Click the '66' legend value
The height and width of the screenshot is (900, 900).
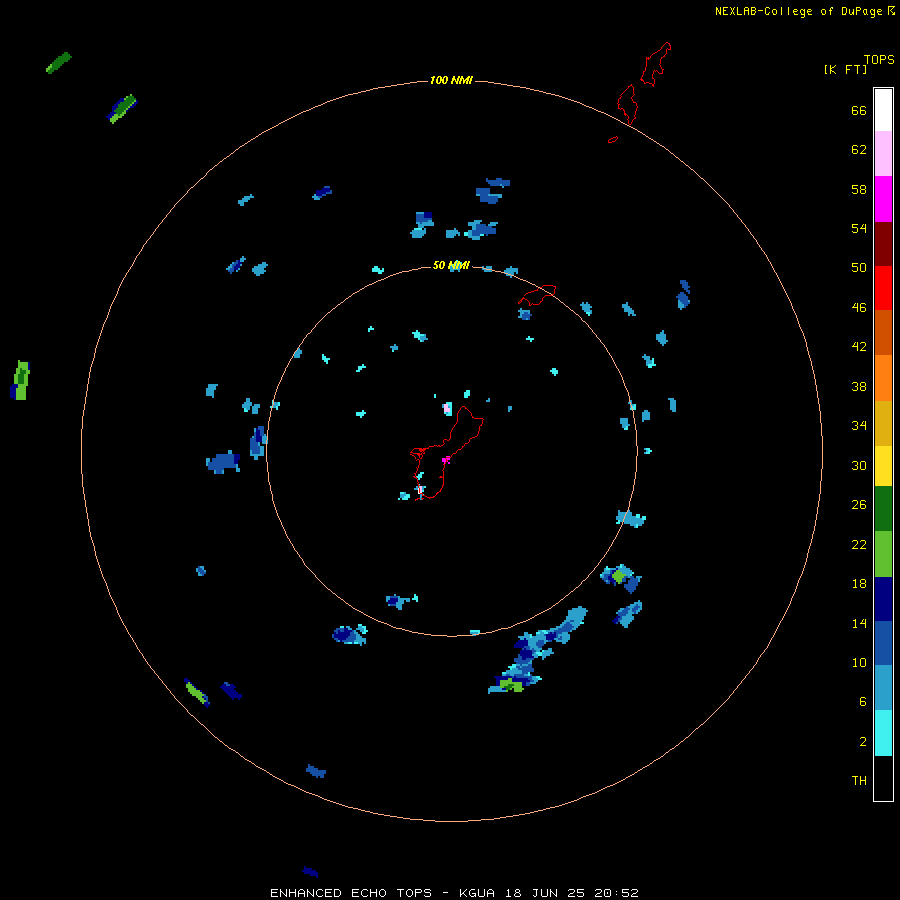click(859, 110)
